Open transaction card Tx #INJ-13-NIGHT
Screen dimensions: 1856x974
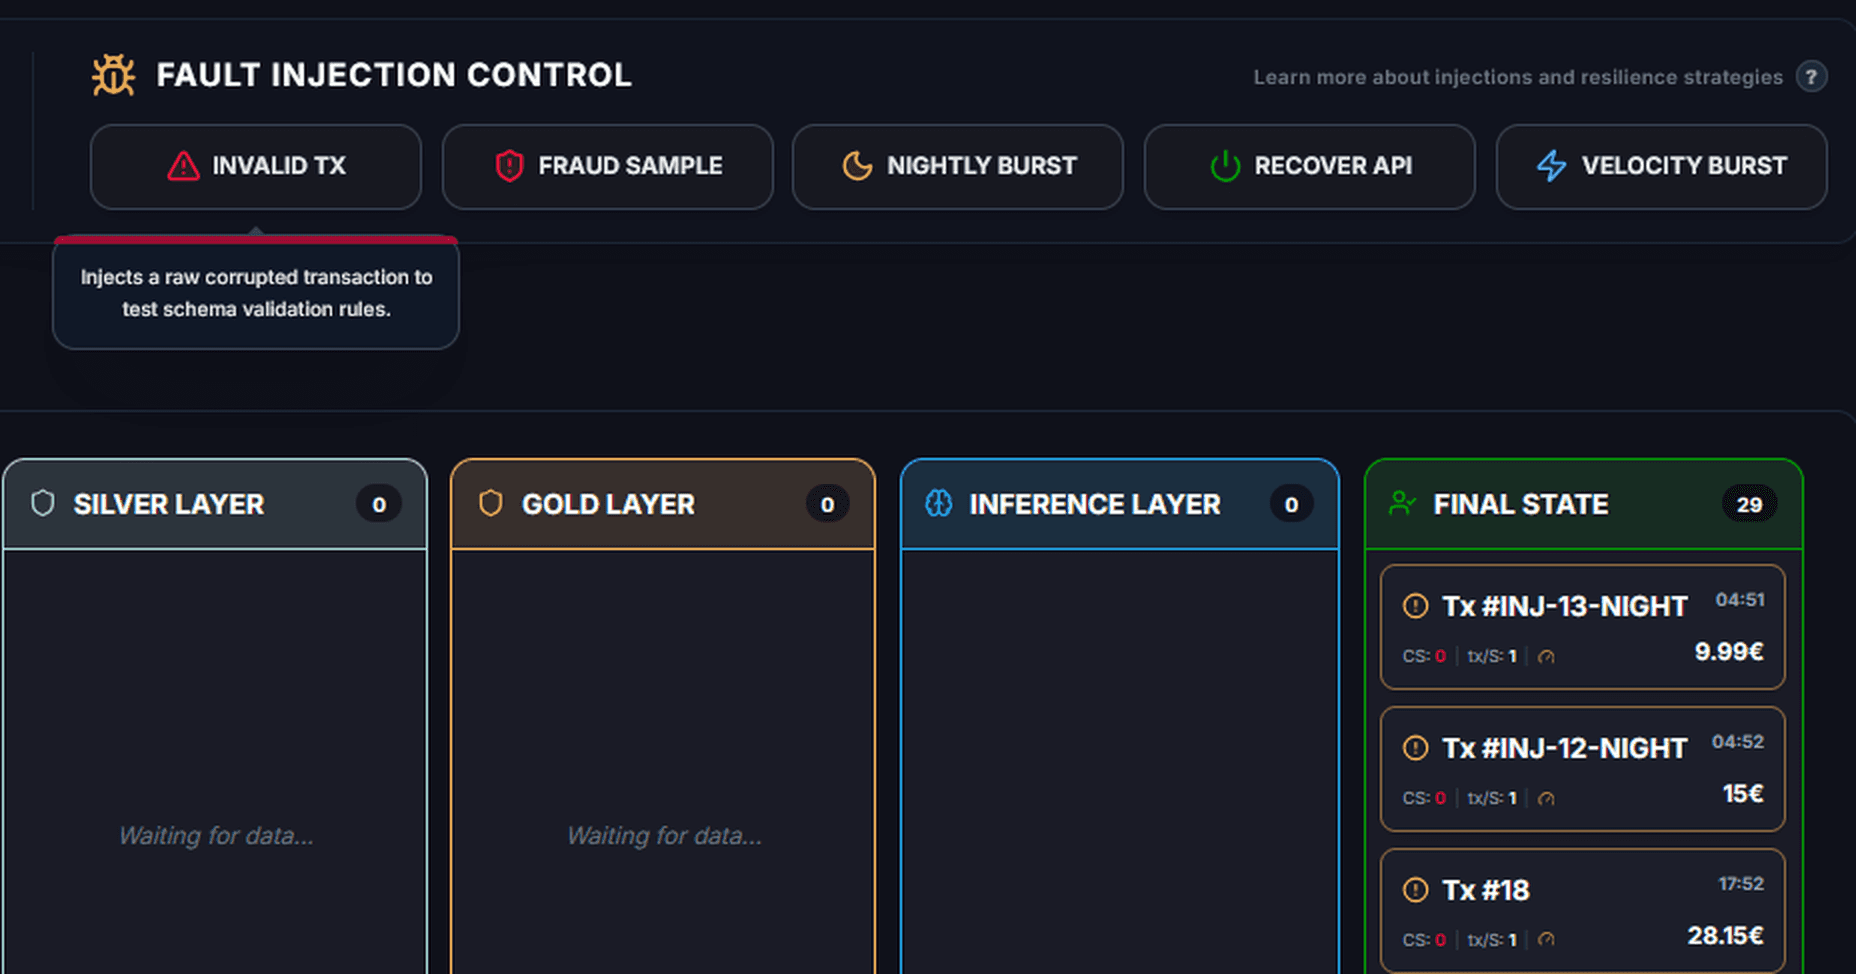[1582, 627]
